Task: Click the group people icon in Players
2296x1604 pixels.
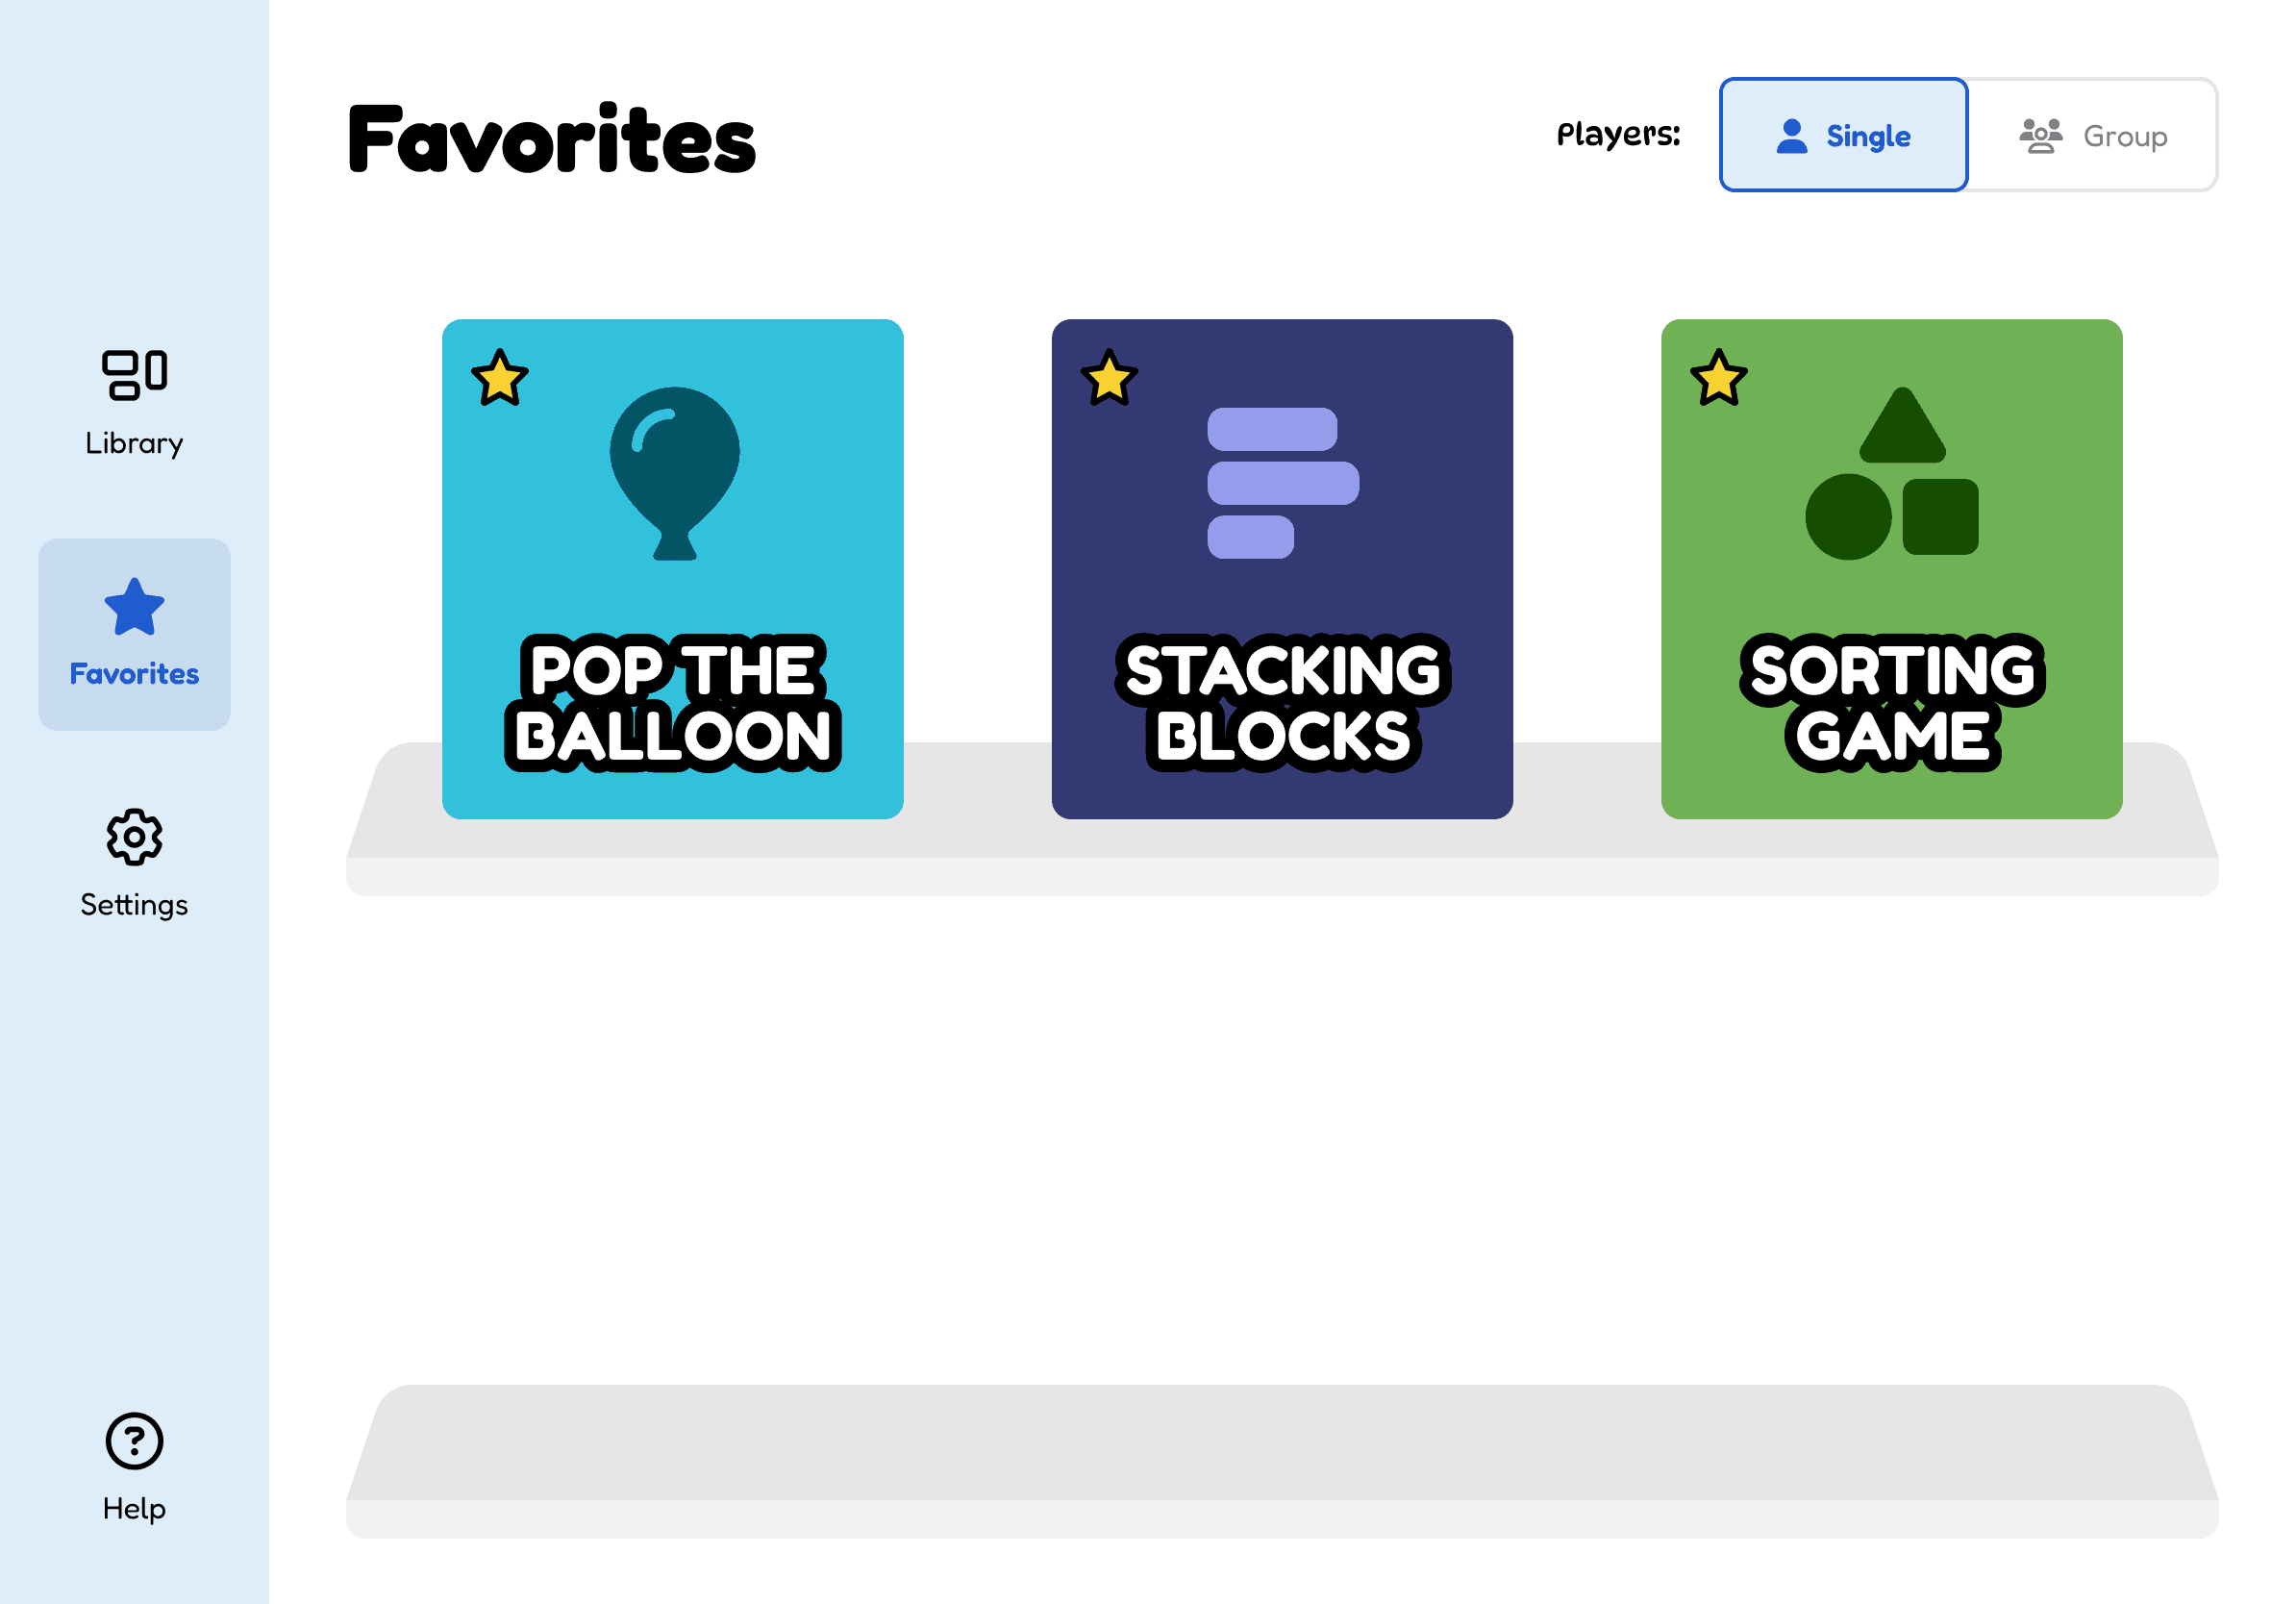Action: click(x=2041, y=136)
